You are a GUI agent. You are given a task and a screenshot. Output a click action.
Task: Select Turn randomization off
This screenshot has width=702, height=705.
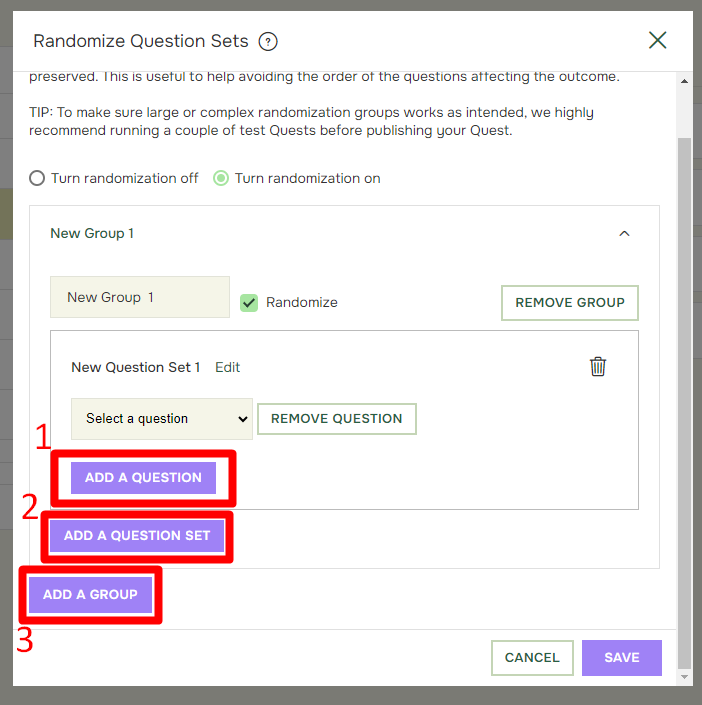[37, 178]
